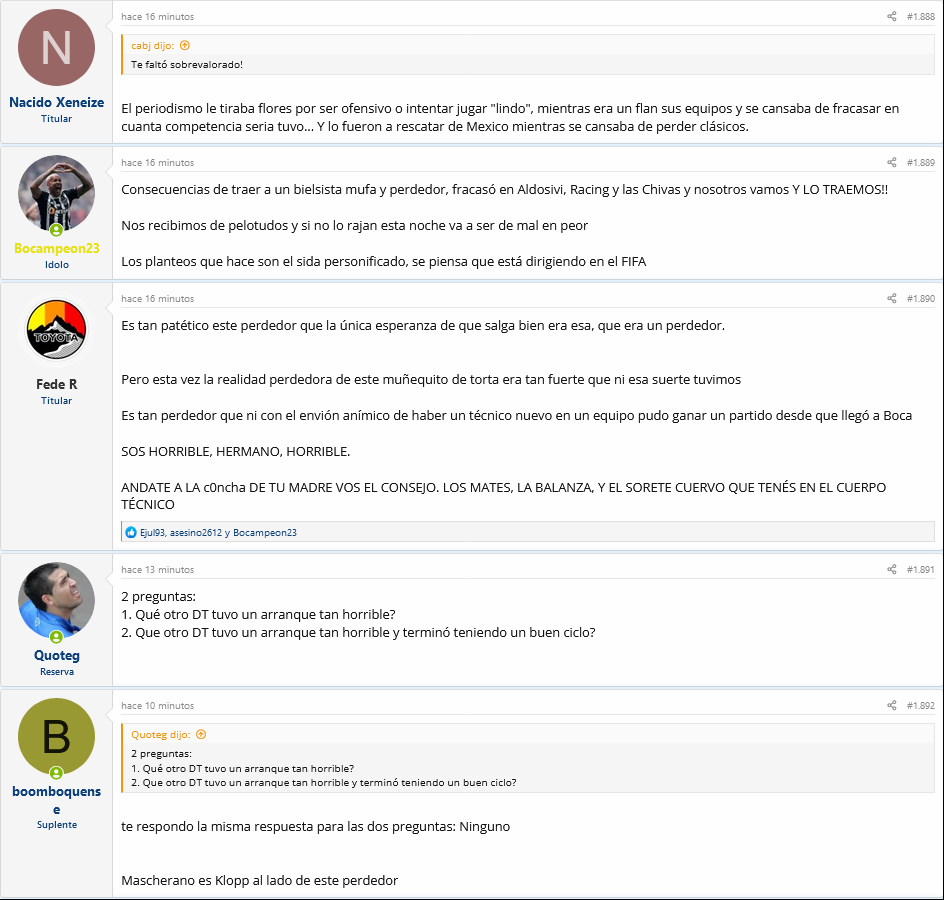Open post permalink #1.890
This screenshot has width=944, height=900.
921,298
